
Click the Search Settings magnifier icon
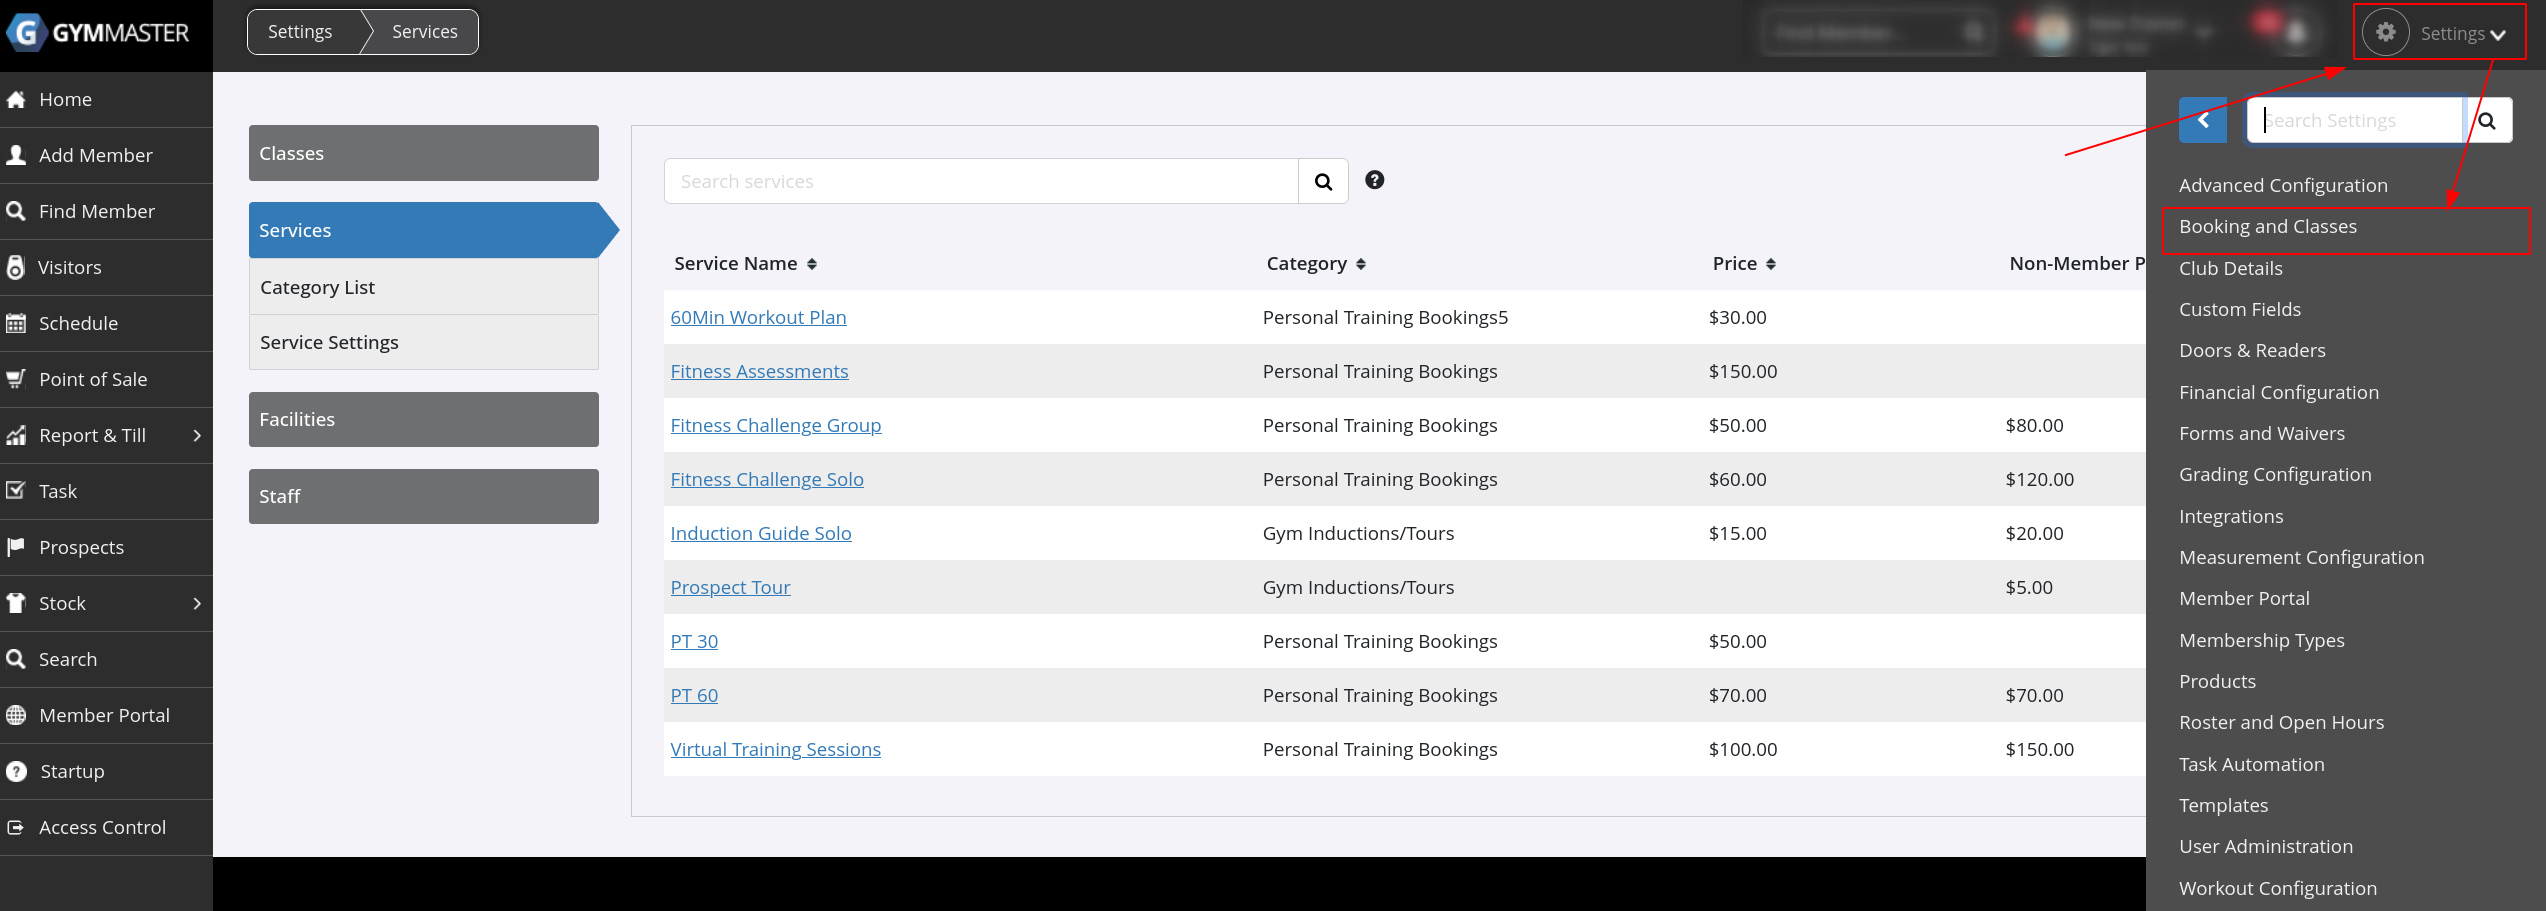point(2487,121)
